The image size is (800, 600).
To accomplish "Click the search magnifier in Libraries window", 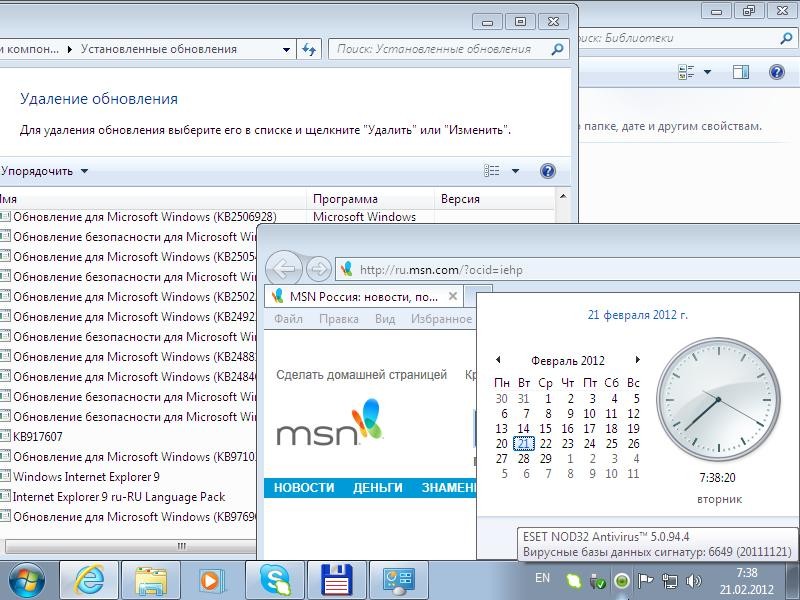I will [786, 38].
